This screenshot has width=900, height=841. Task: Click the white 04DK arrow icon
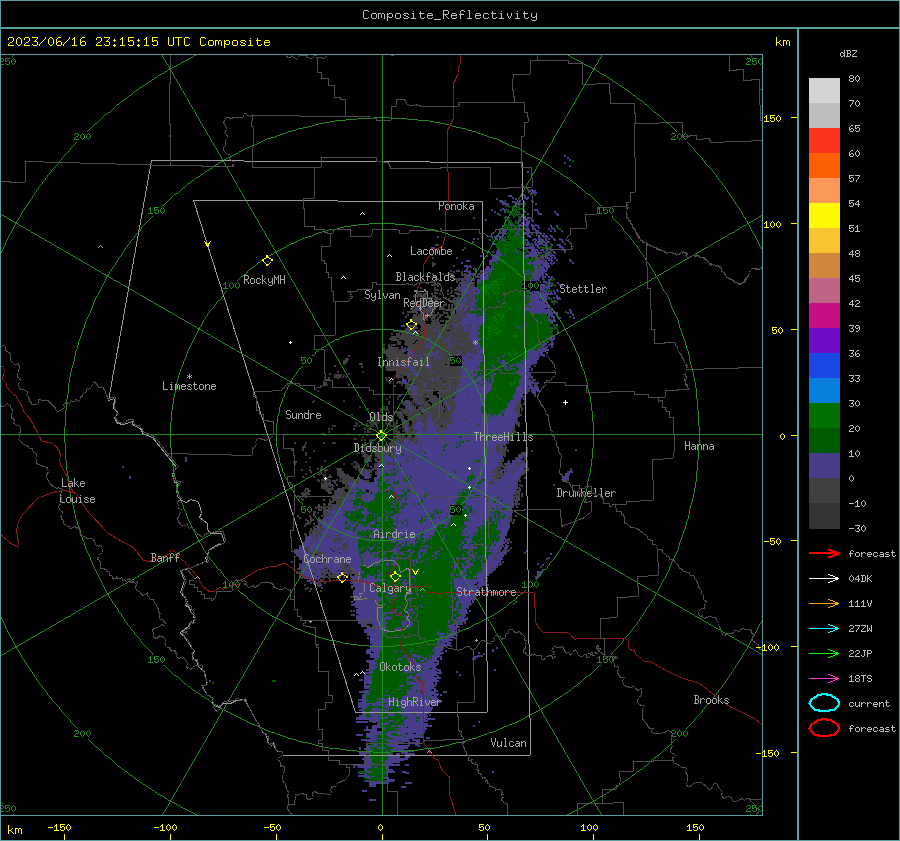click(x=824, y=579)
